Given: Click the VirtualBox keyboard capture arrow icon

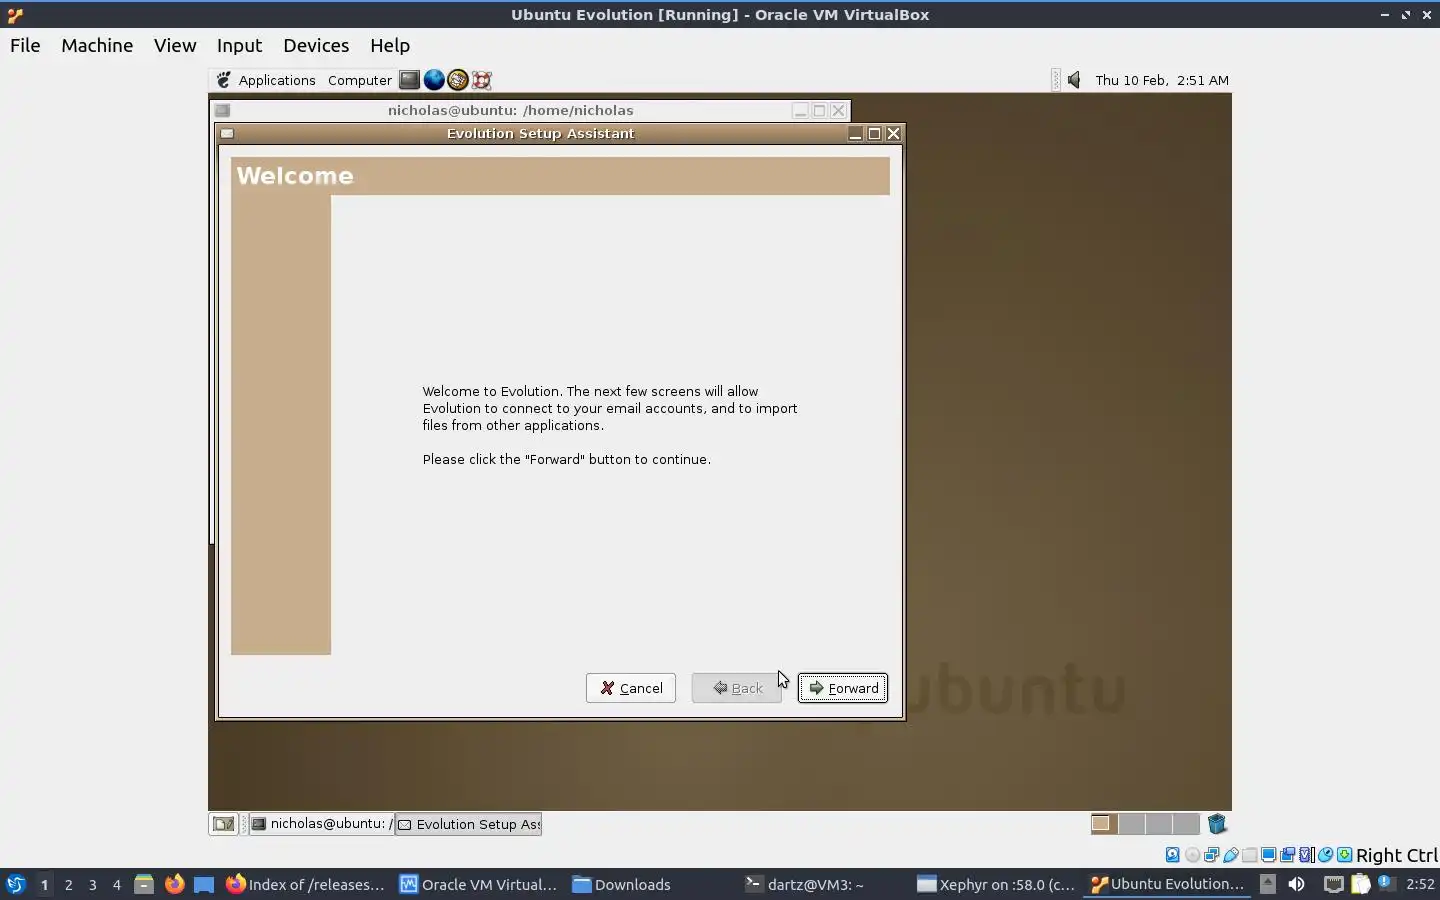Looking at the screenshot, I should [1344, 855].
